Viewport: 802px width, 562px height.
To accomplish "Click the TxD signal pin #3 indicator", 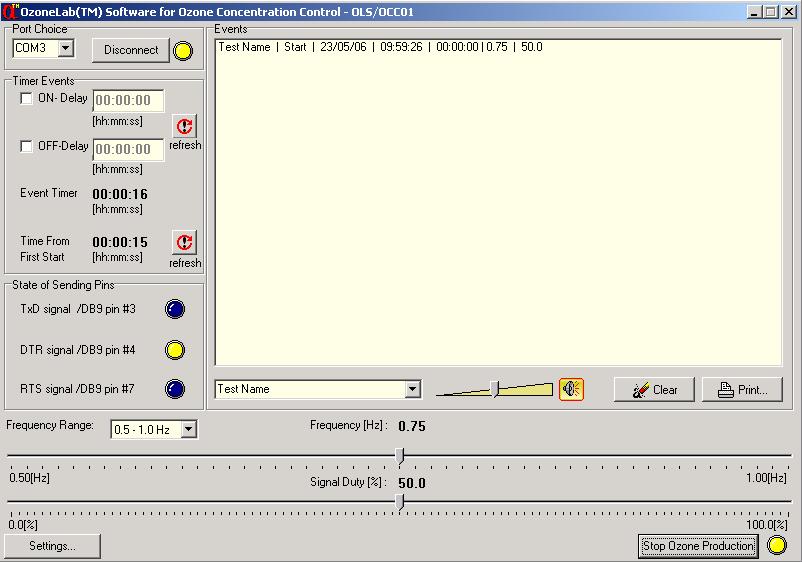I will 175,309.
